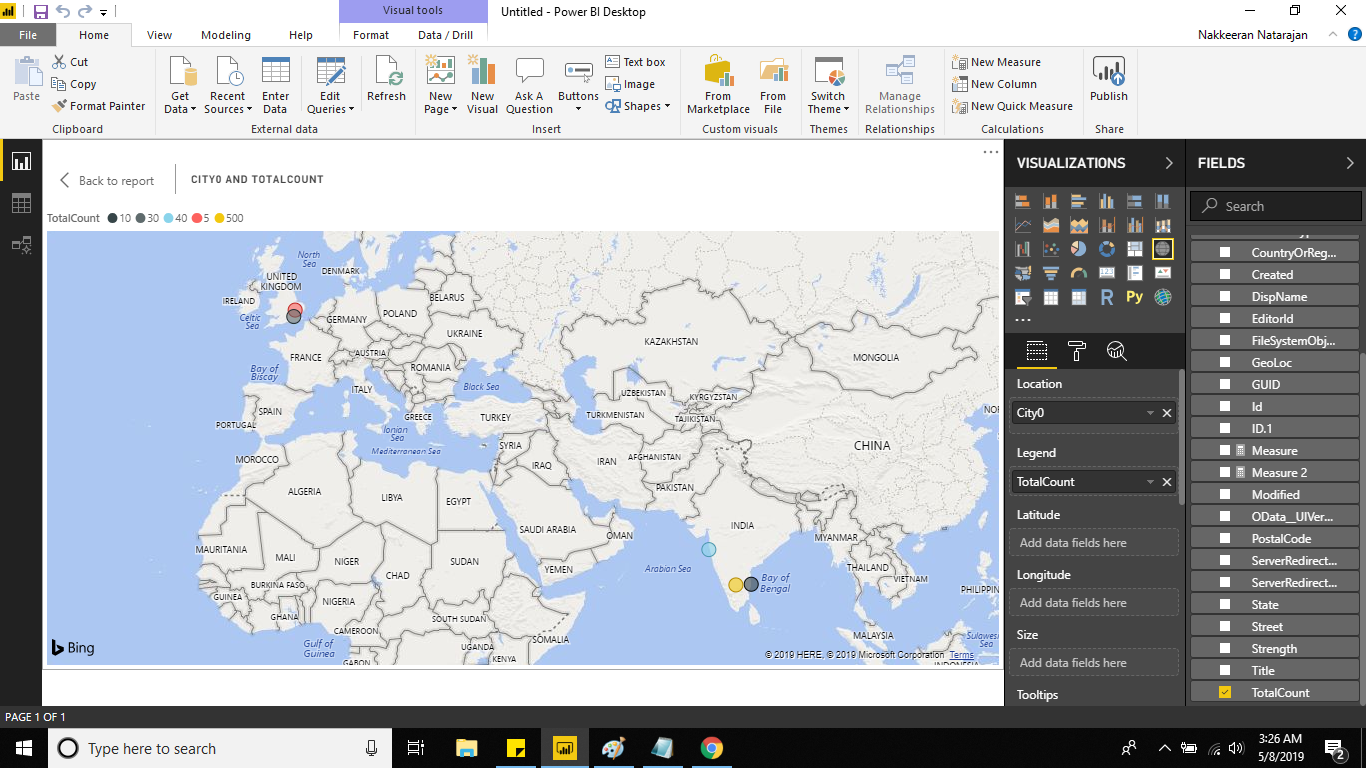Image resolution: width=1366 pixels, height=768 pixels.
Task: Choose the line chart visual
Action: click(1023, 225)
